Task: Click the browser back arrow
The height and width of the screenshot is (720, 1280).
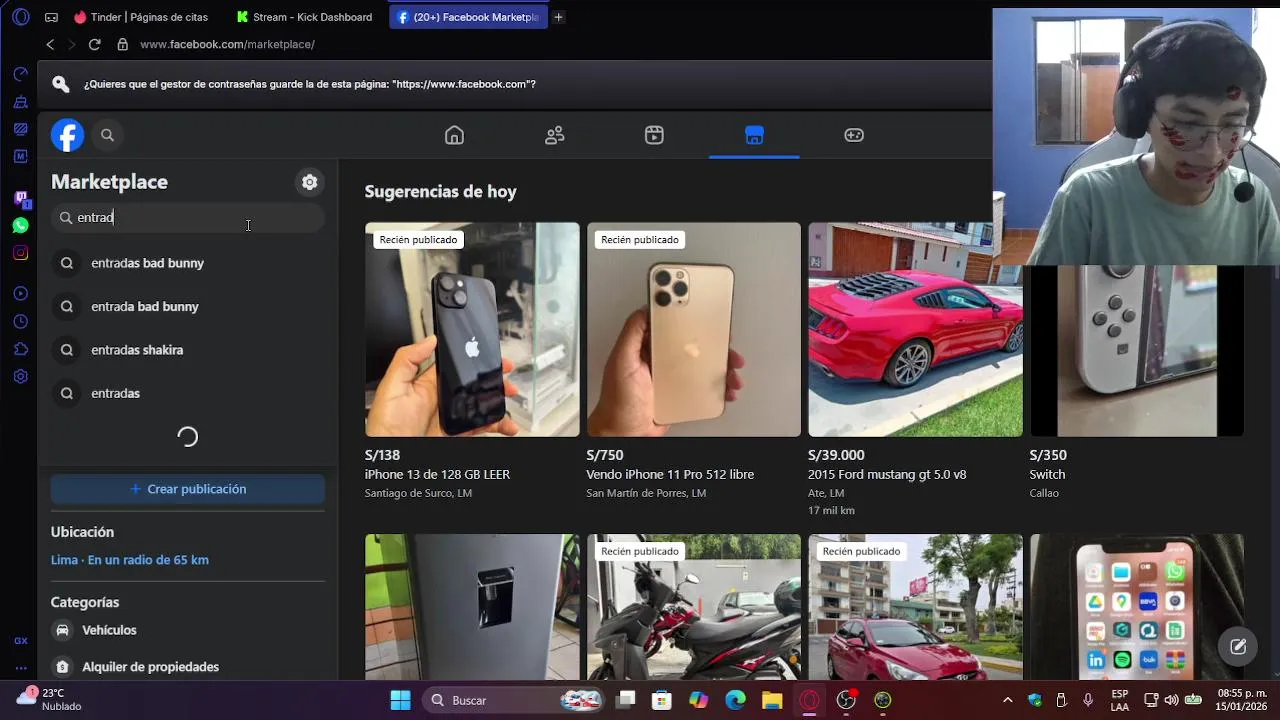Action: point(50,44)
